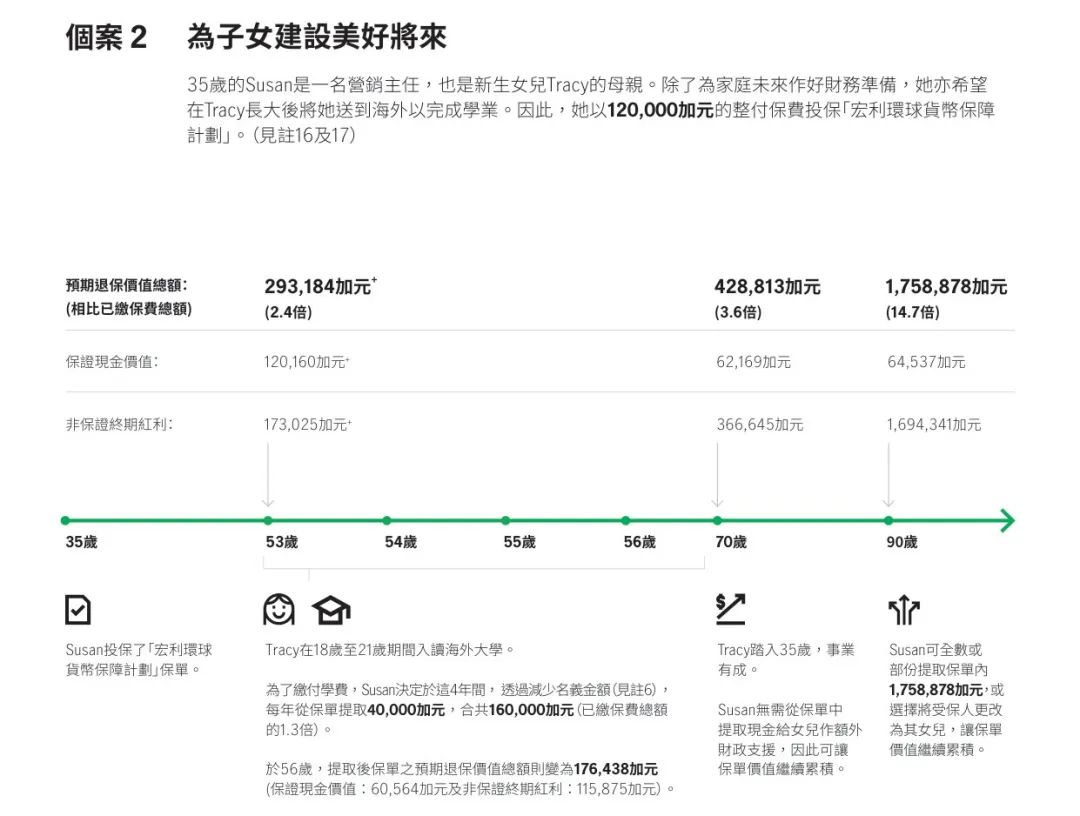Click the "個案 2" case label
Screen dimensions: 1080x816
[x=106, y=37]
